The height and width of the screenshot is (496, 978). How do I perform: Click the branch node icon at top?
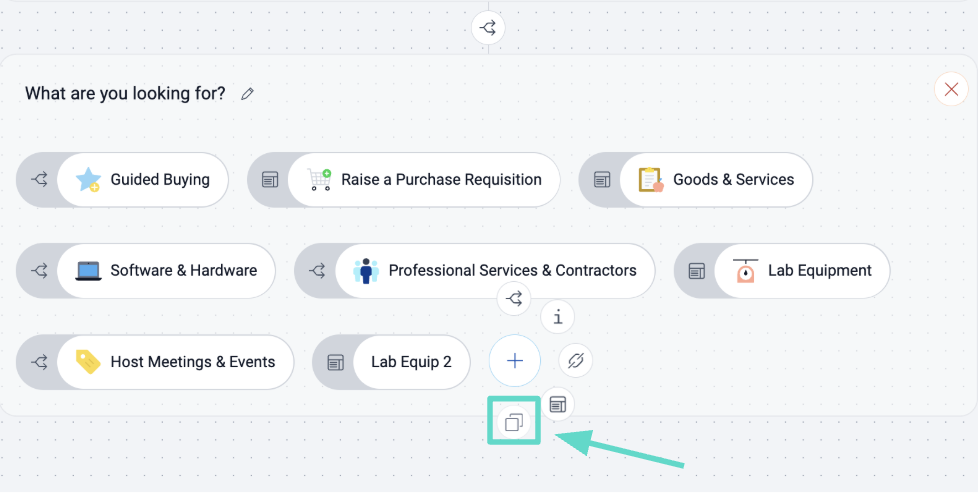(488, 28)
